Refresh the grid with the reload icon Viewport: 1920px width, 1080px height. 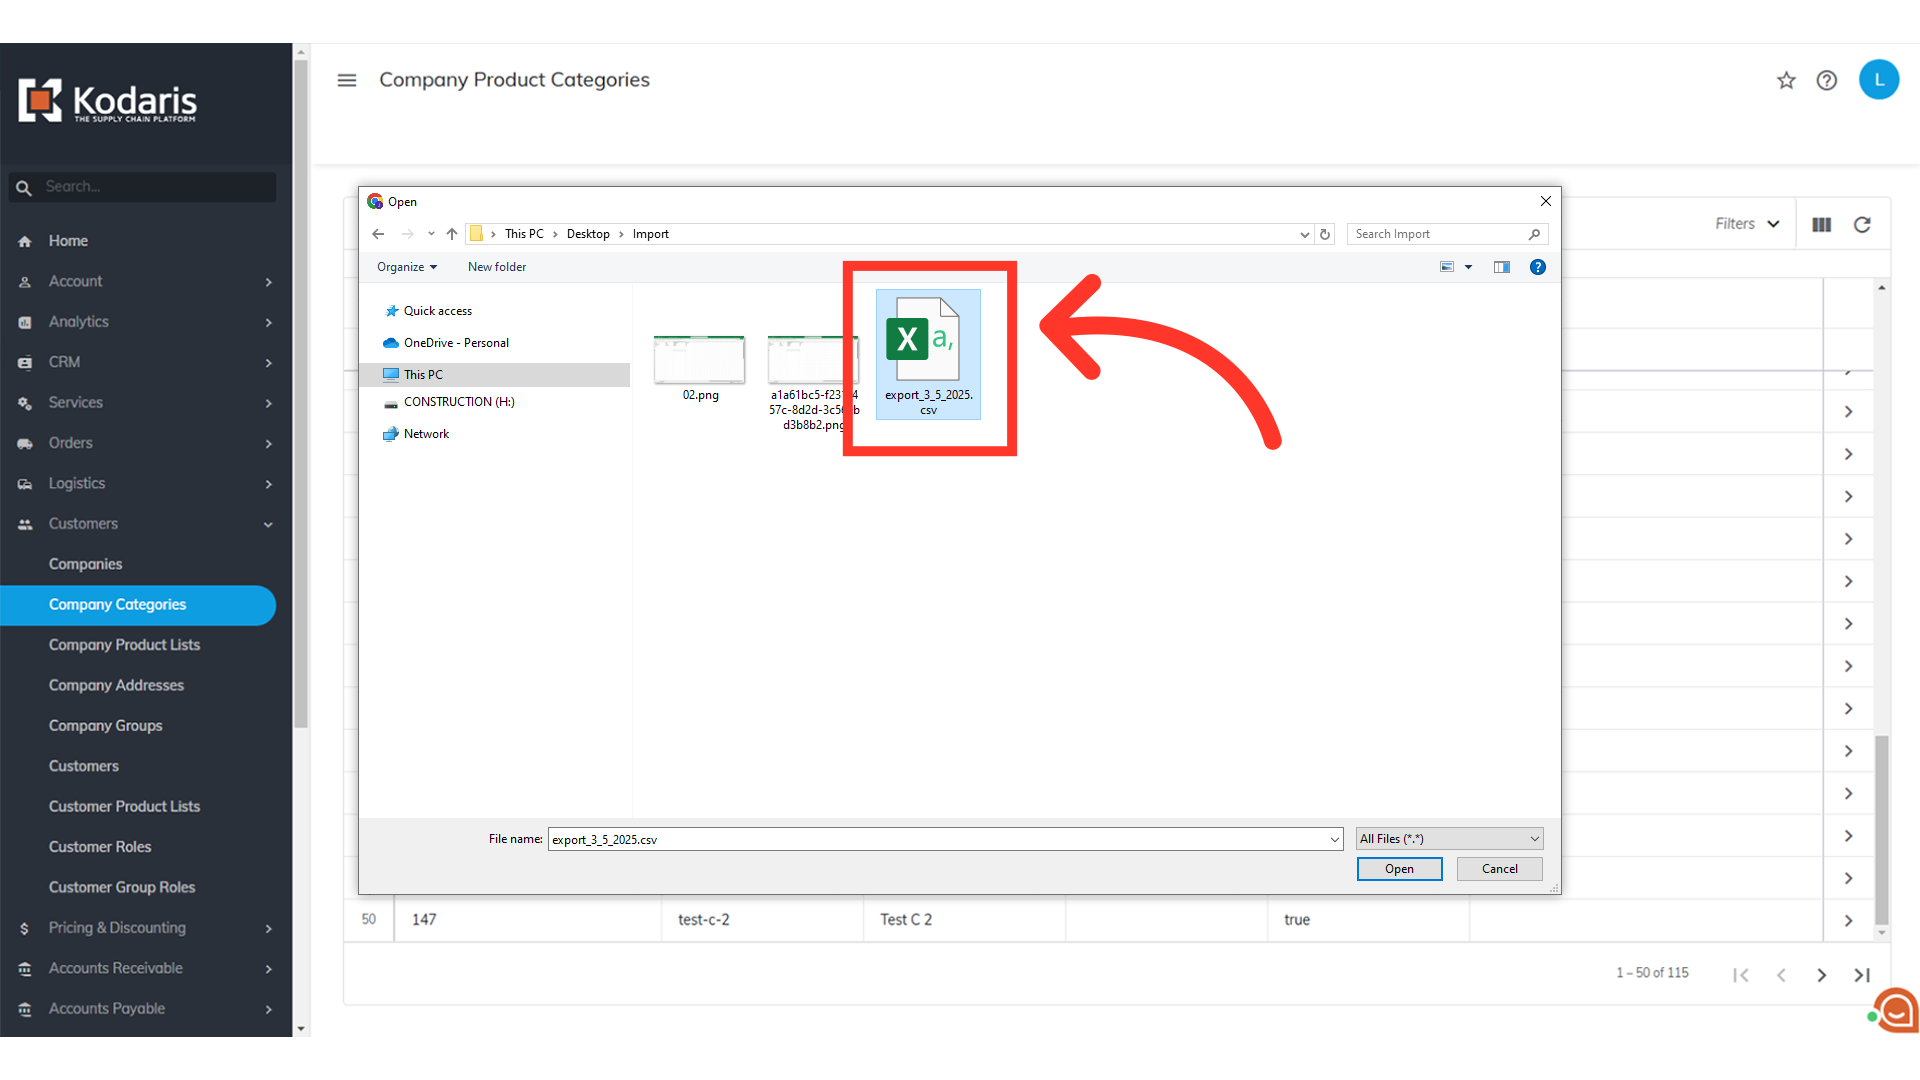[x=1862, y=225]
